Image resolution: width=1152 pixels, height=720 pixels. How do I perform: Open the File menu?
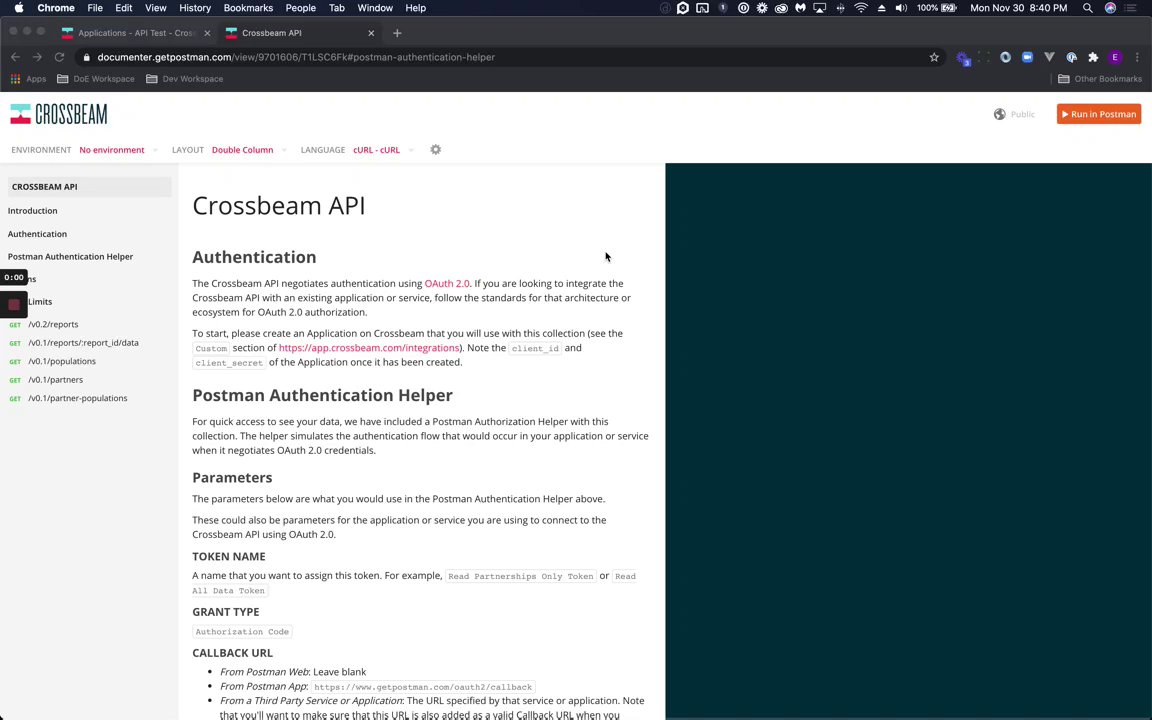click(95, 8)
